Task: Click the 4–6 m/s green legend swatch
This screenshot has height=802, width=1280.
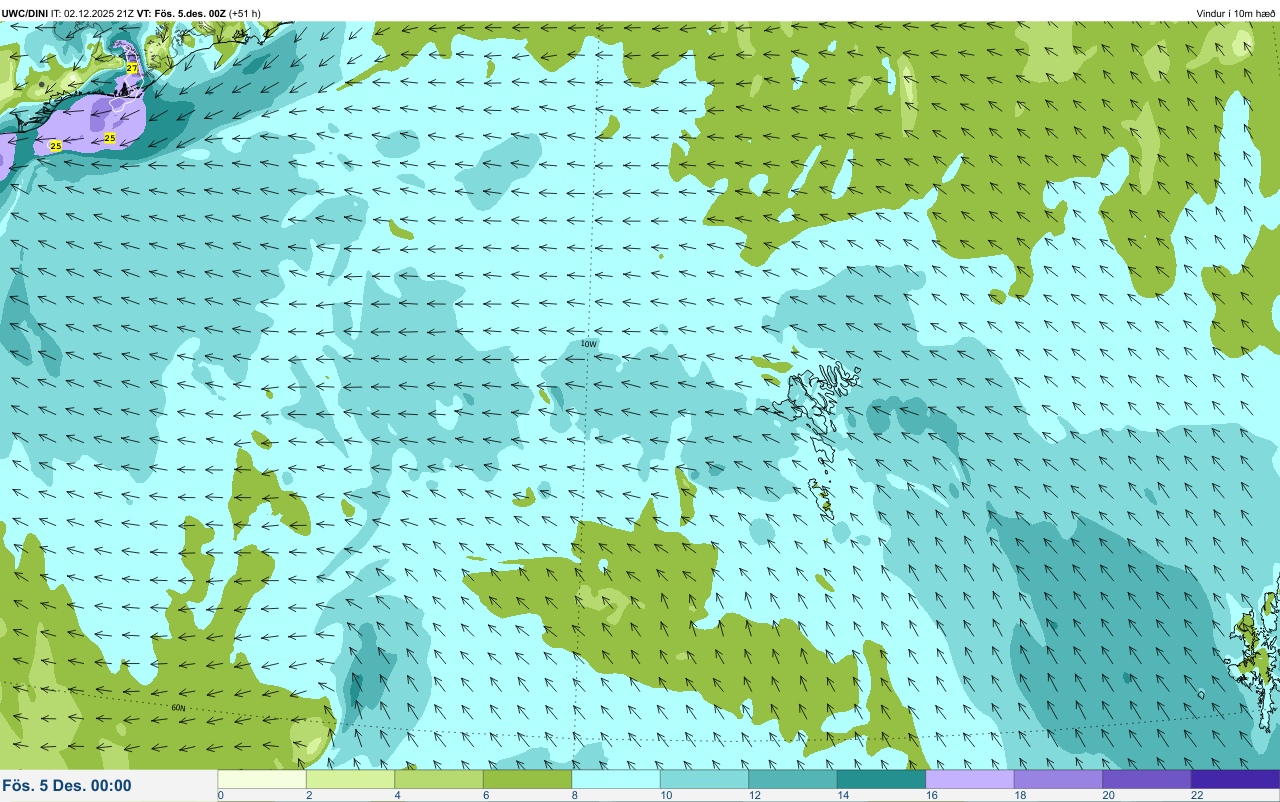Action: (439, 779)
